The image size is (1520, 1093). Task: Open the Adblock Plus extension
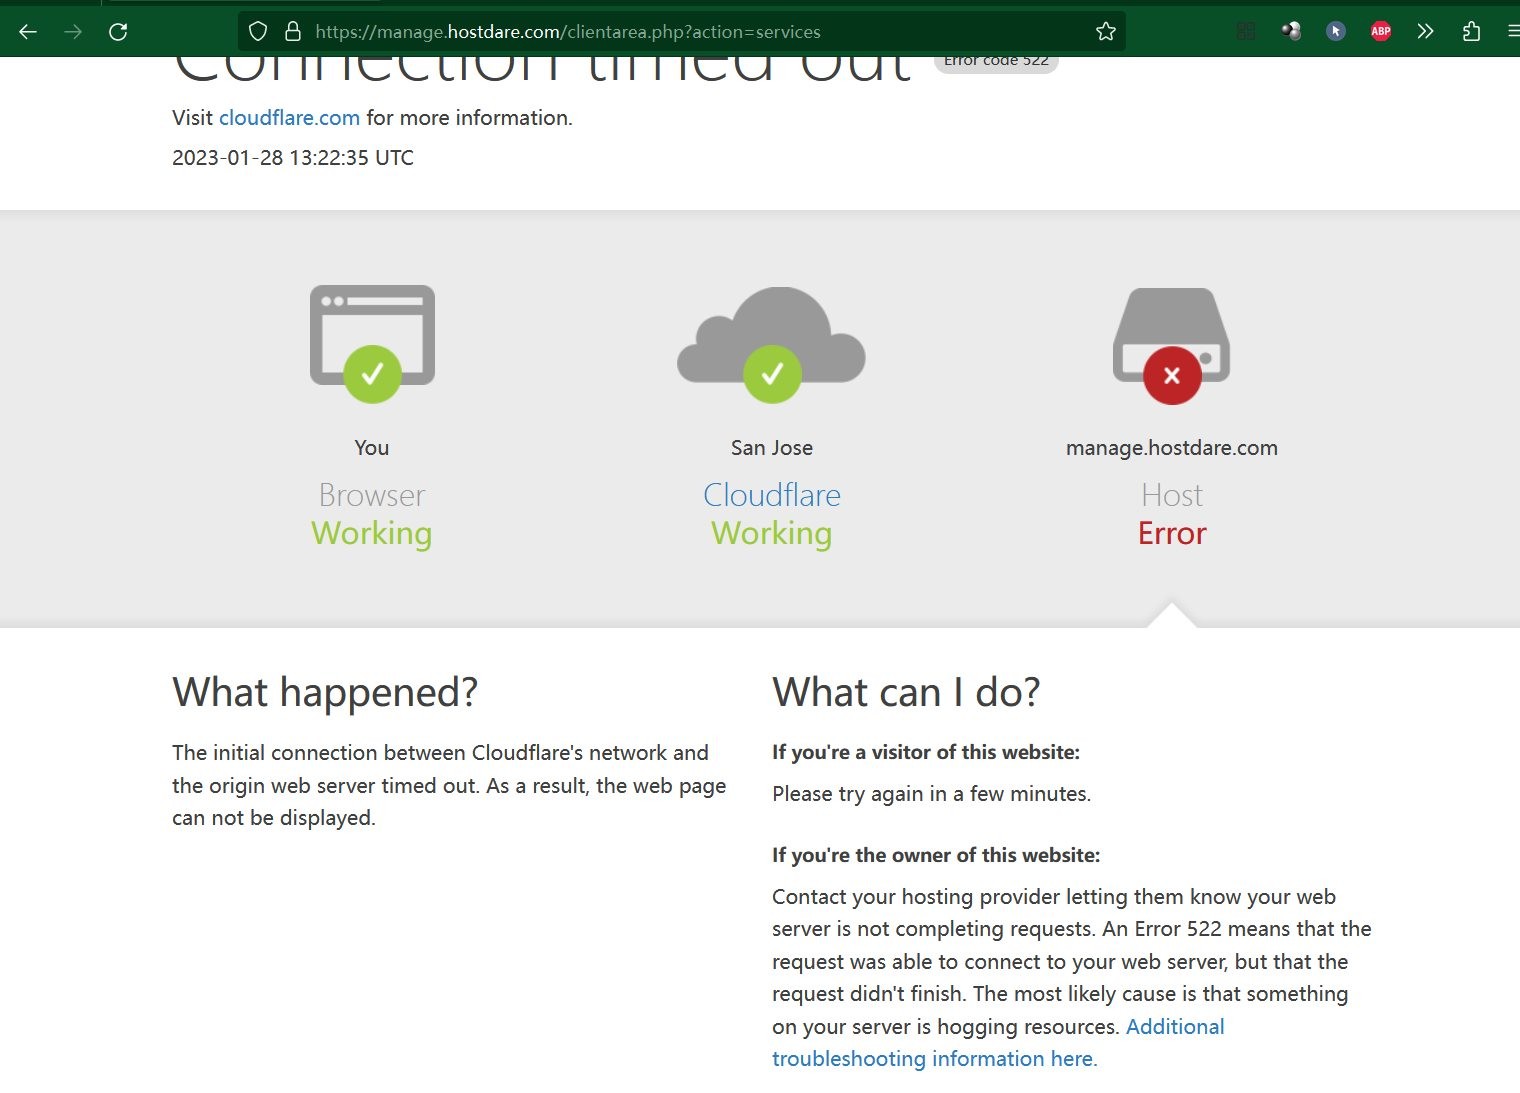pos(1381,32)
